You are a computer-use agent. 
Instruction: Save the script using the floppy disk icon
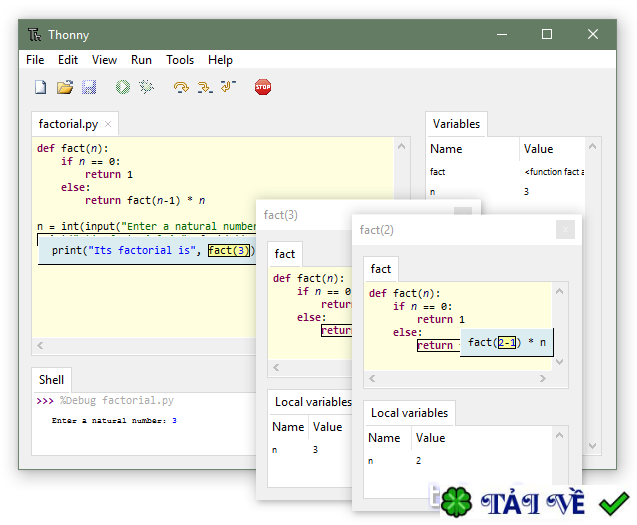[x=89, y=88]
